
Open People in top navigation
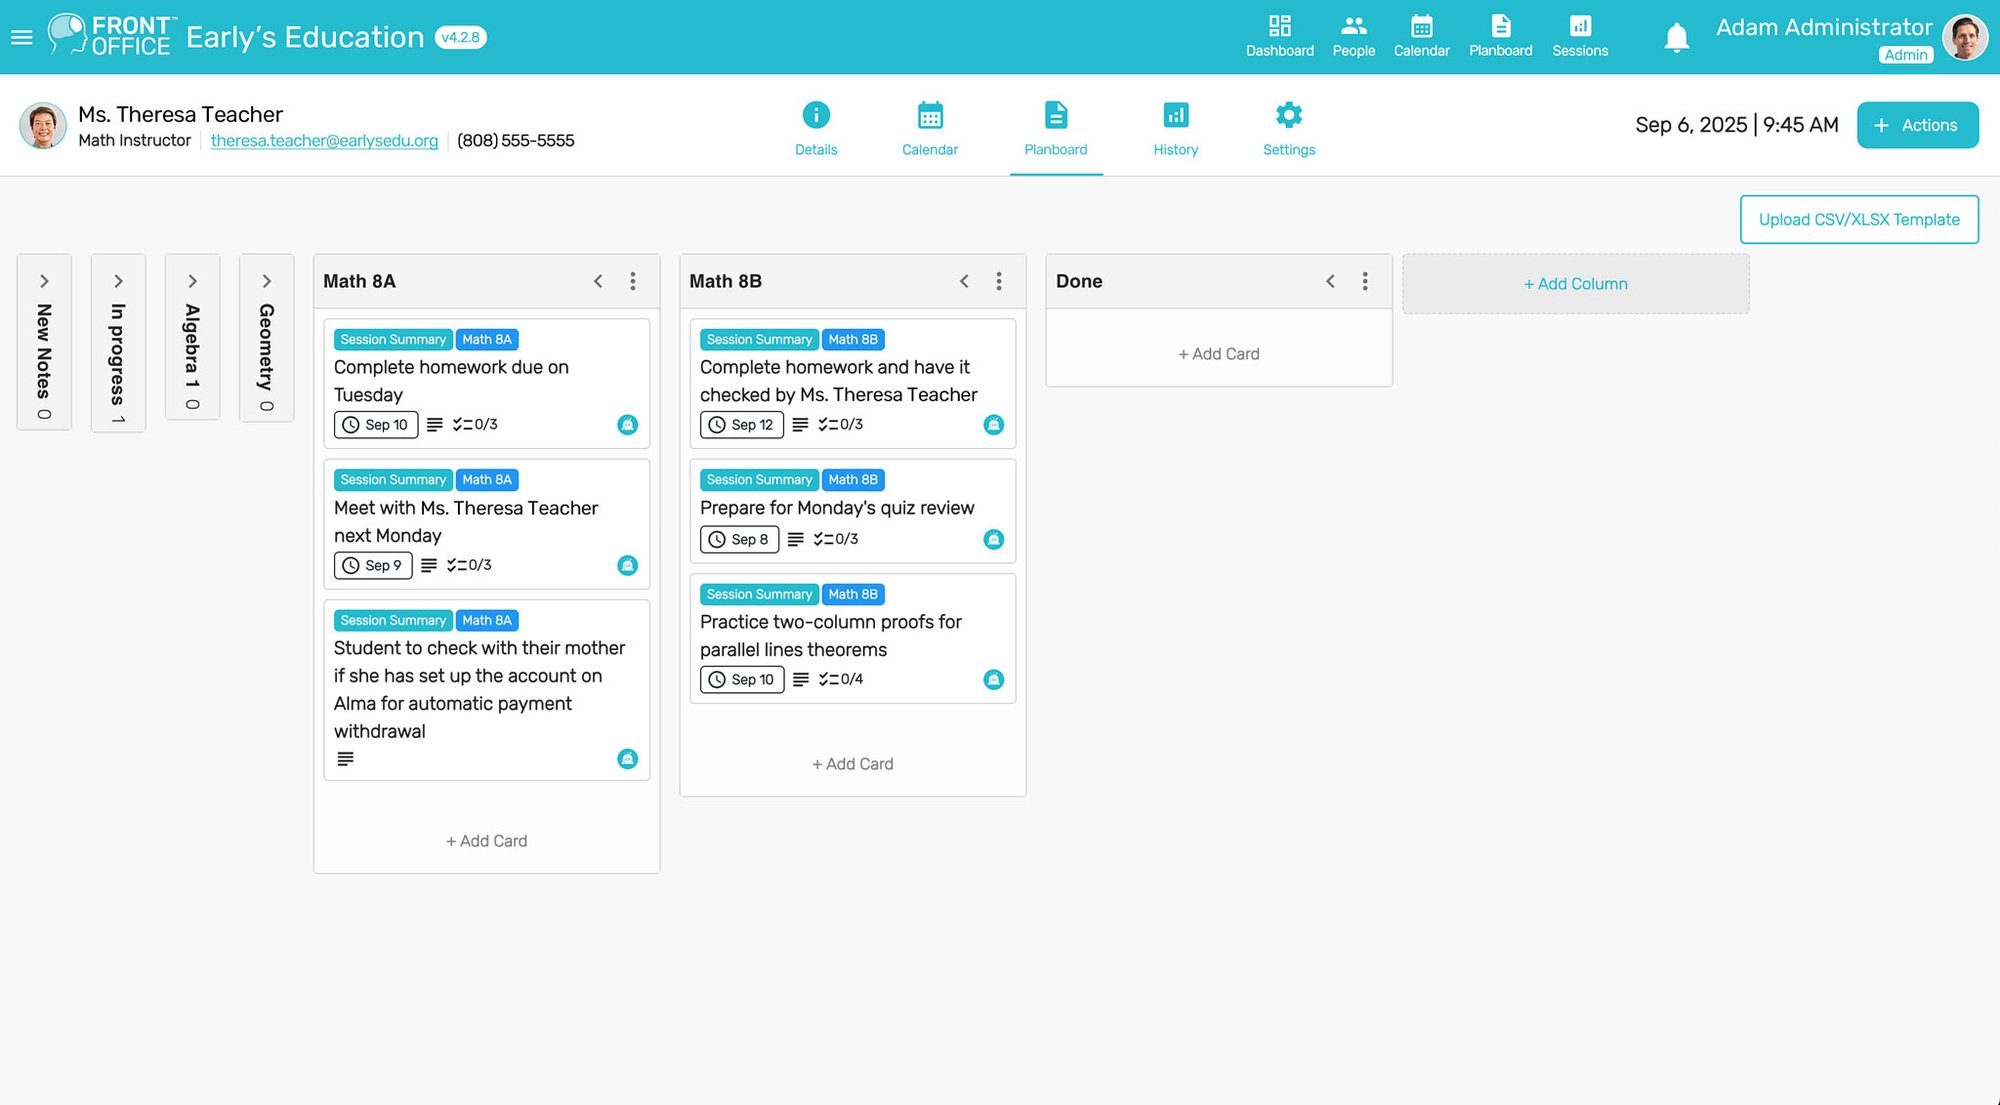point(1353,36)
